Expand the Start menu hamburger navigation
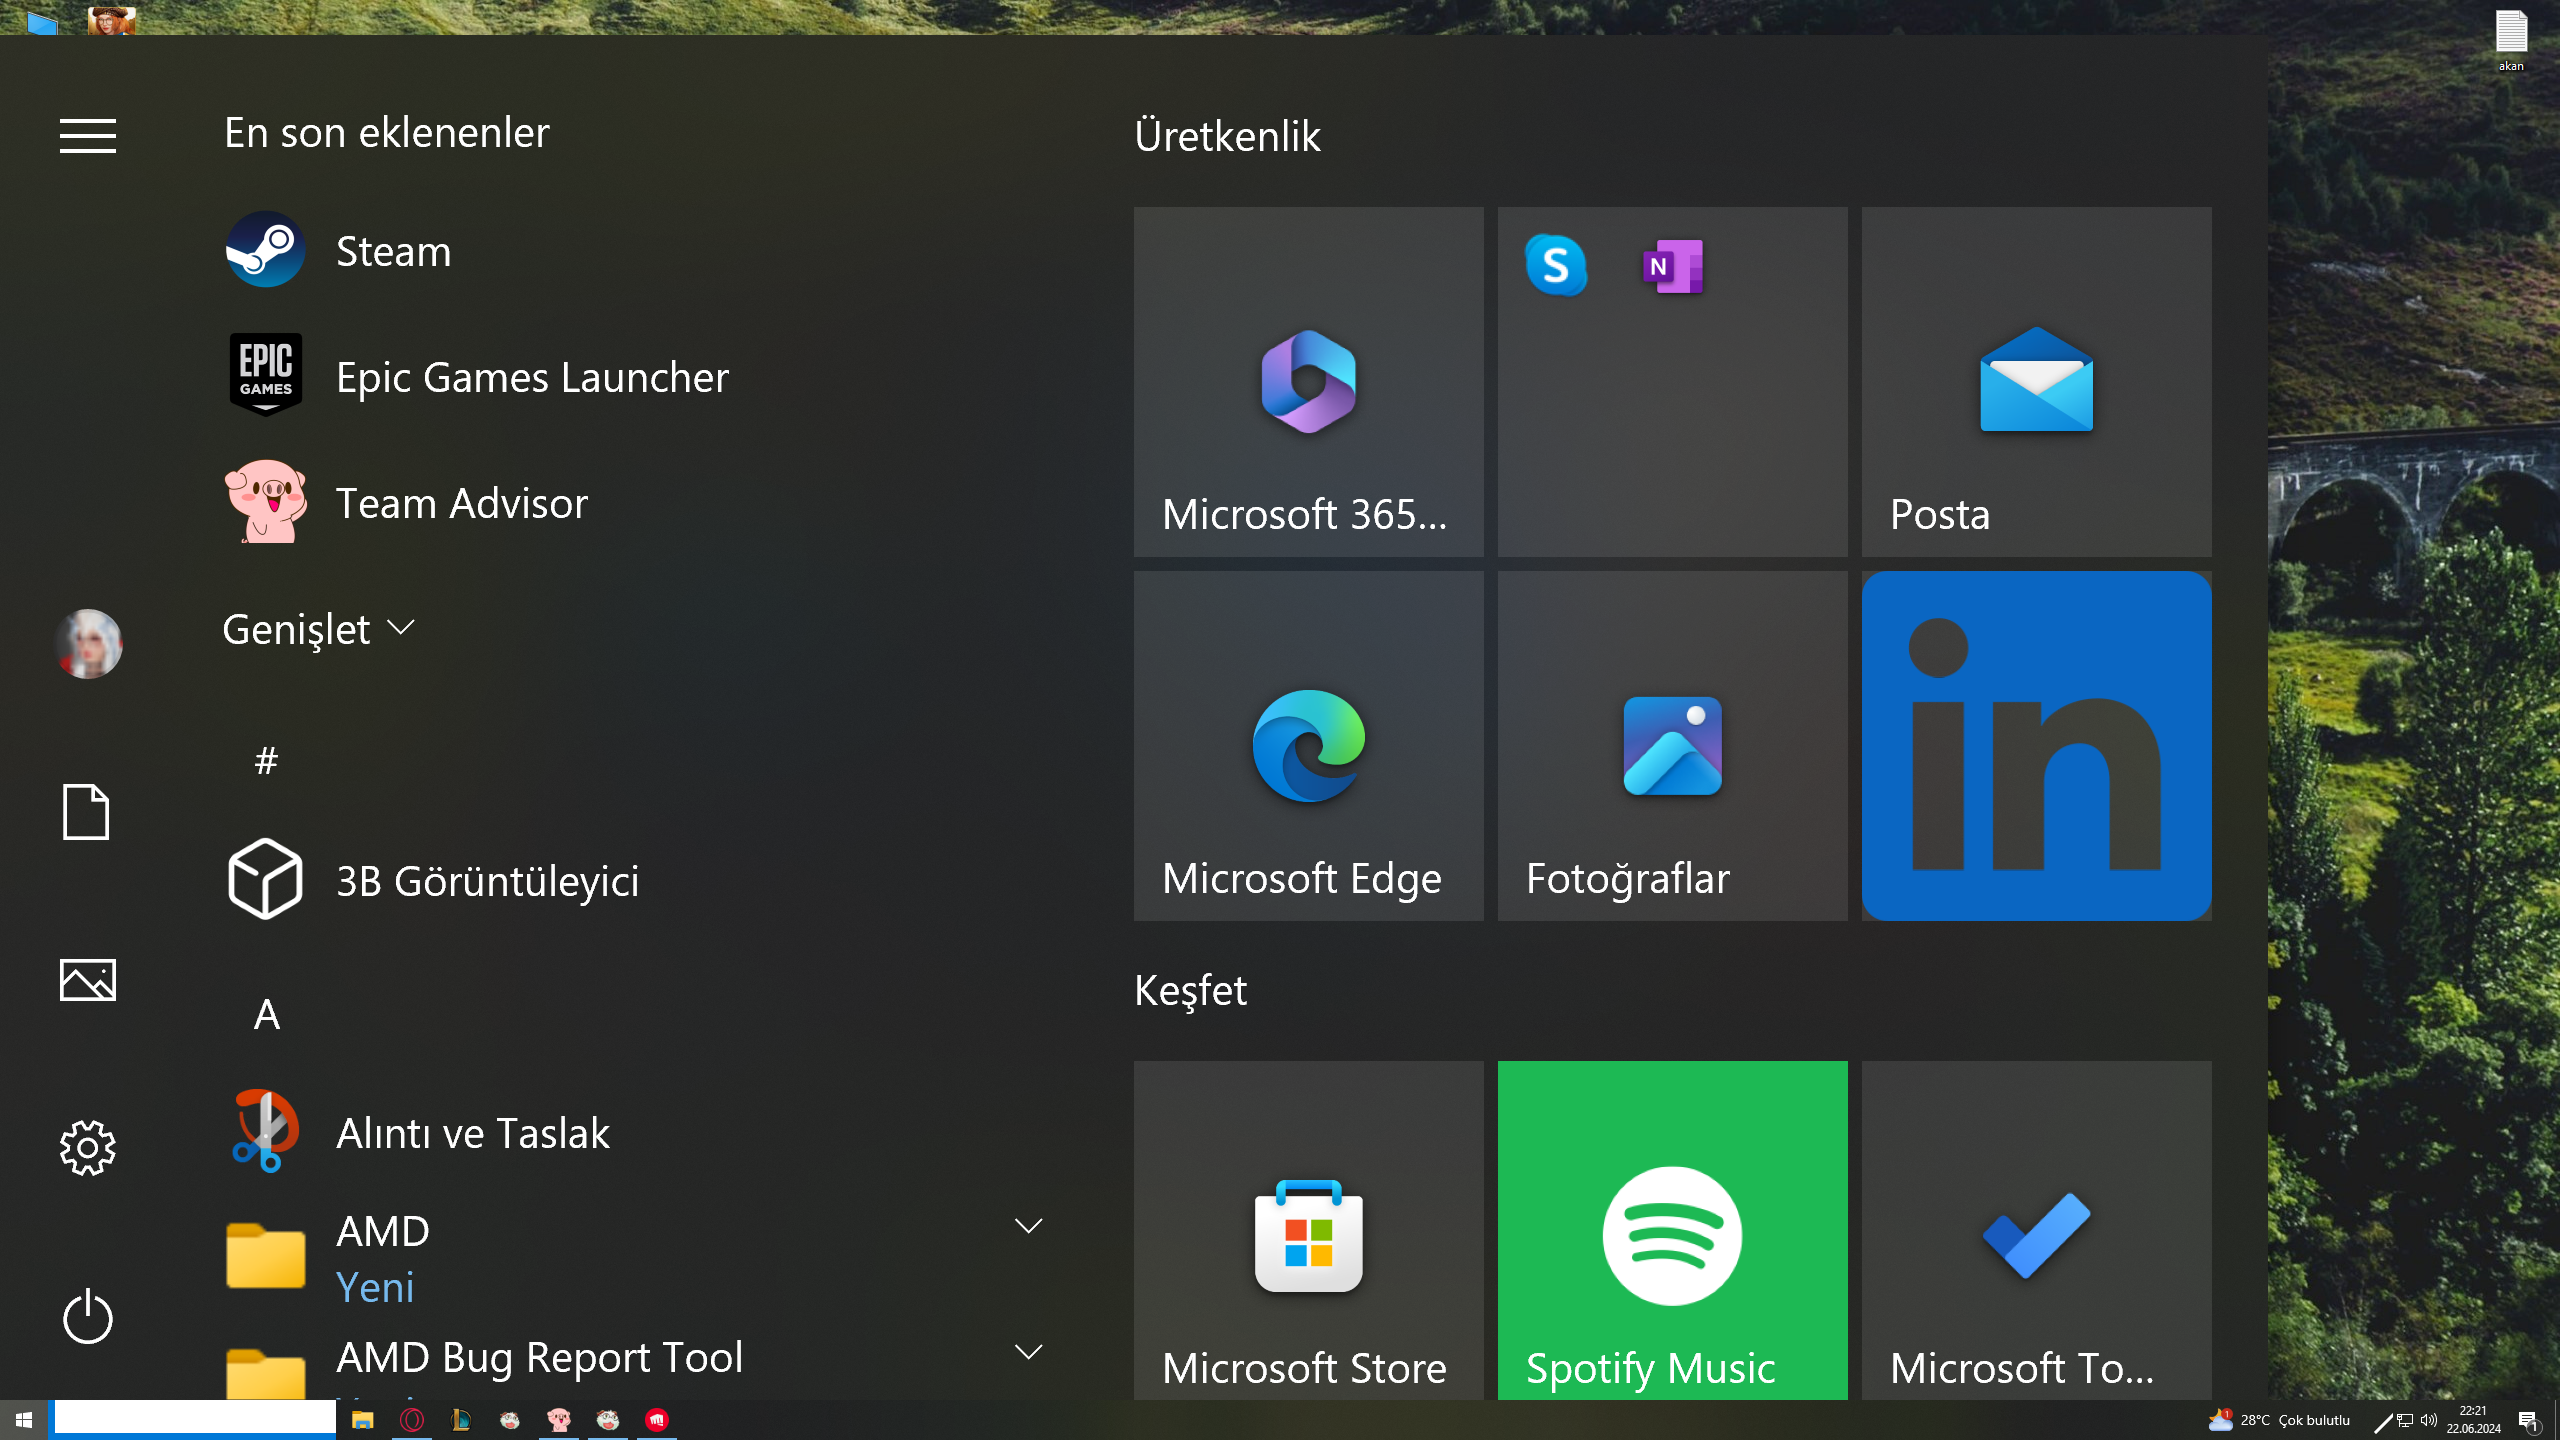Screen dimensions: 2560x1440 (88, 136)
